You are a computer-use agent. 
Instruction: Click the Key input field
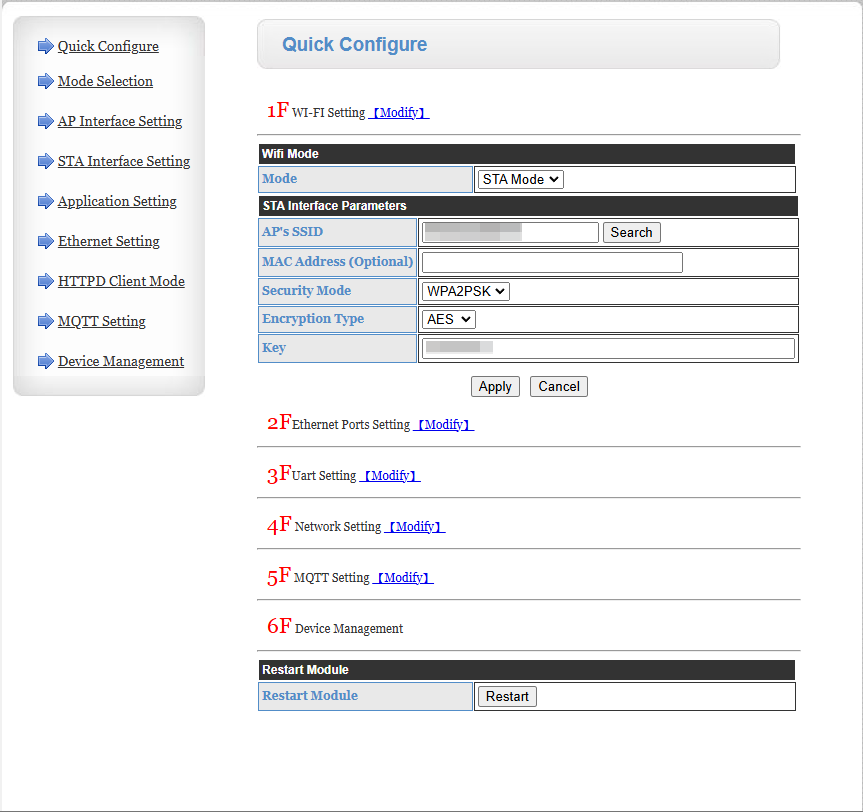click(608, 348)
